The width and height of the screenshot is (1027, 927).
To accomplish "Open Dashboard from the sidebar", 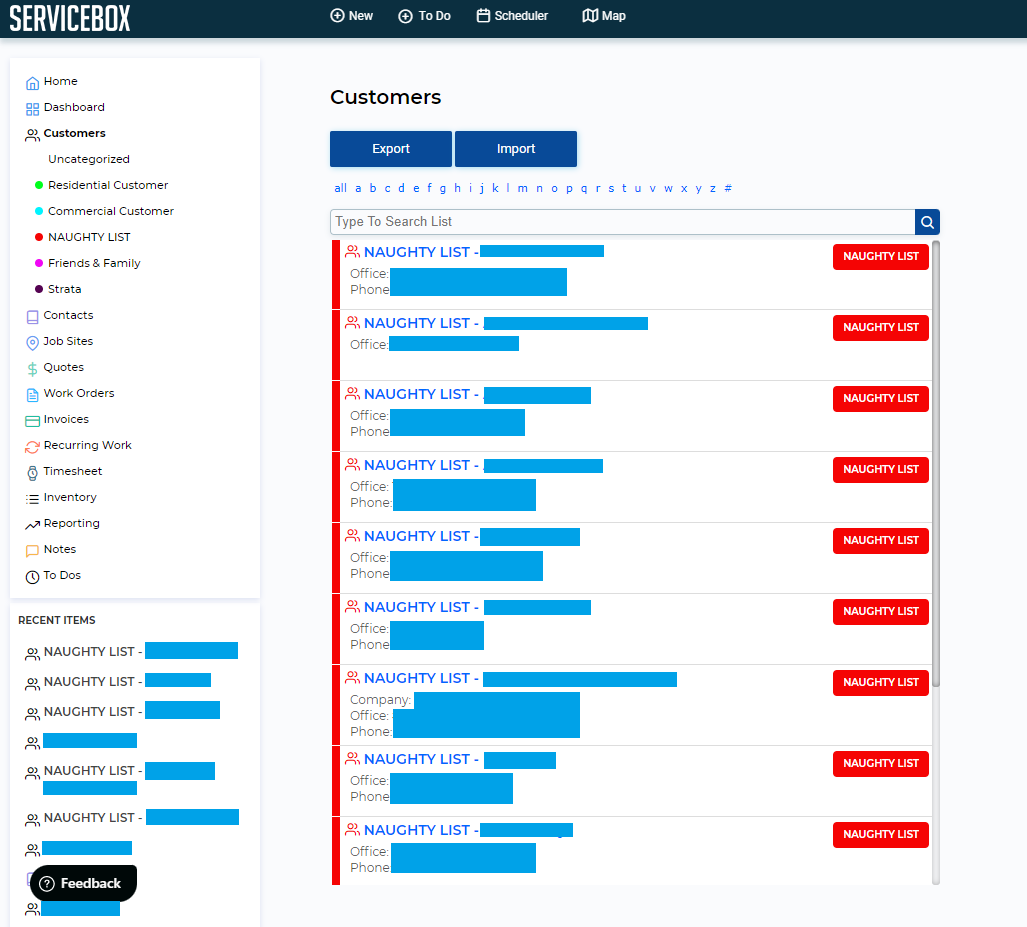I will [74, 107].
